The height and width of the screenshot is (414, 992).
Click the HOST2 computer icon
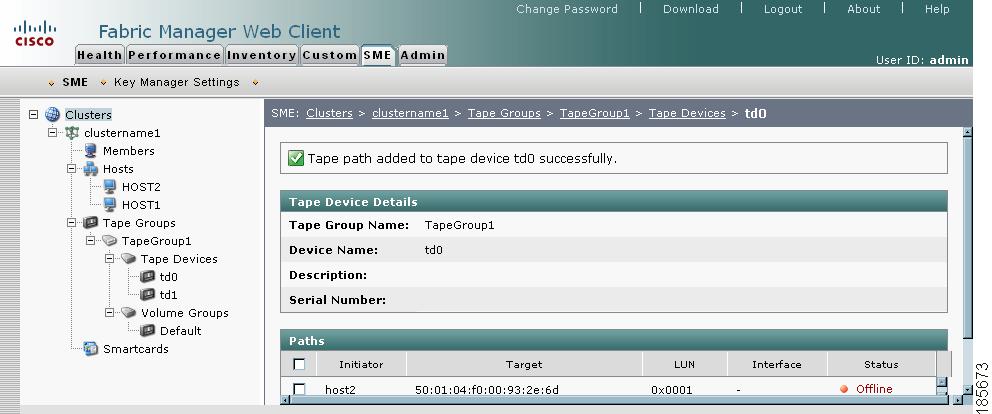(110, 187)
